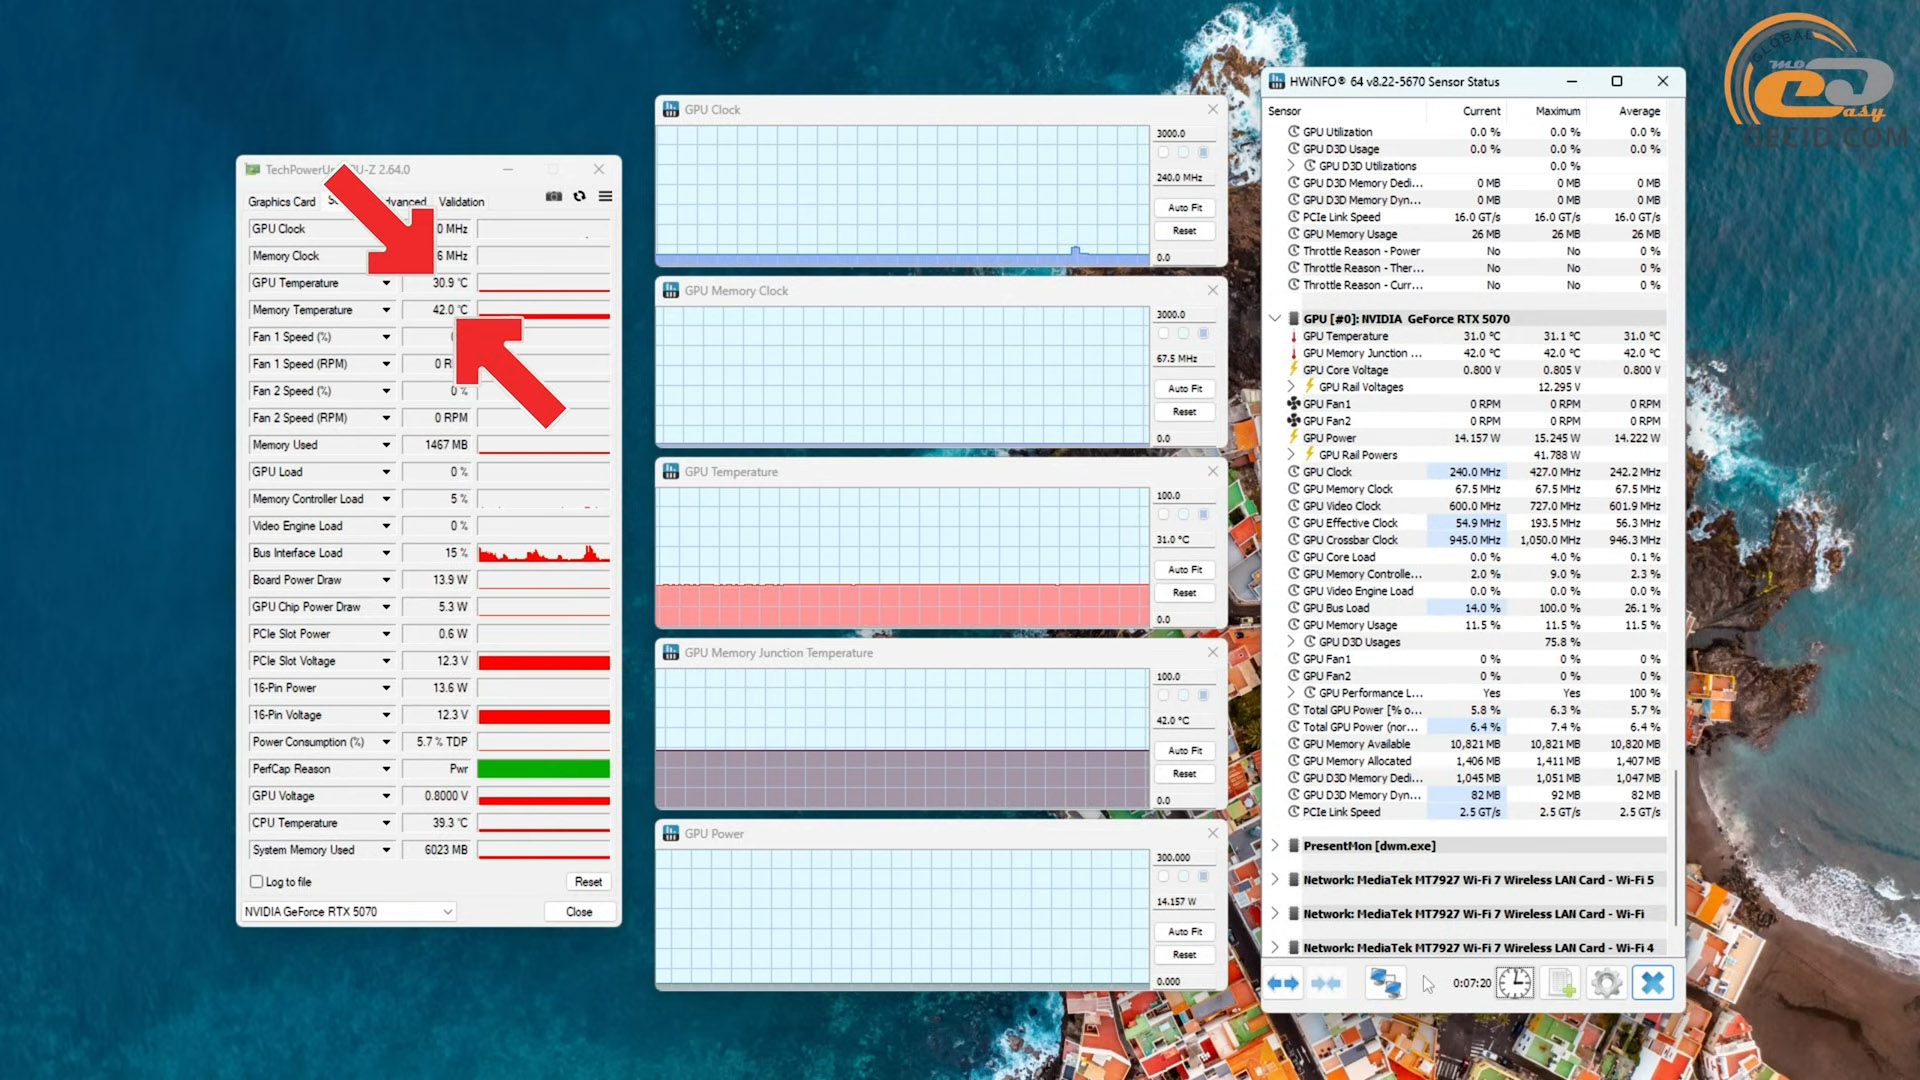Click Auto Fit in GPU Memory Junction Temperature graph
Screen dimensions: 1920x1080
click(x=1185, y=751)
